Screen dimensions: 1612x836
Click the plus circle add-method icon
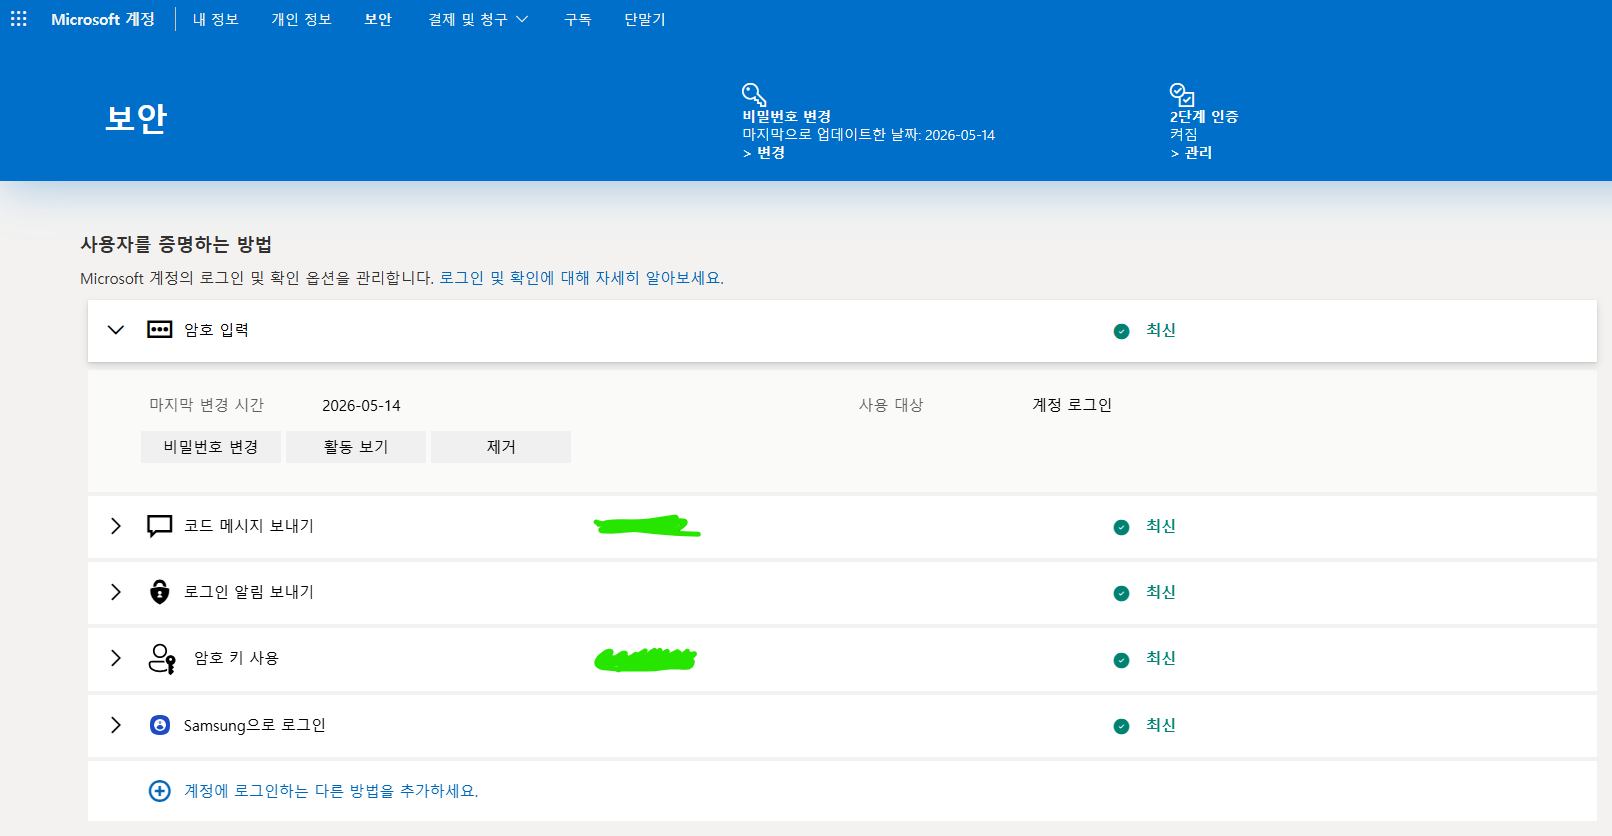click(160, 791)
